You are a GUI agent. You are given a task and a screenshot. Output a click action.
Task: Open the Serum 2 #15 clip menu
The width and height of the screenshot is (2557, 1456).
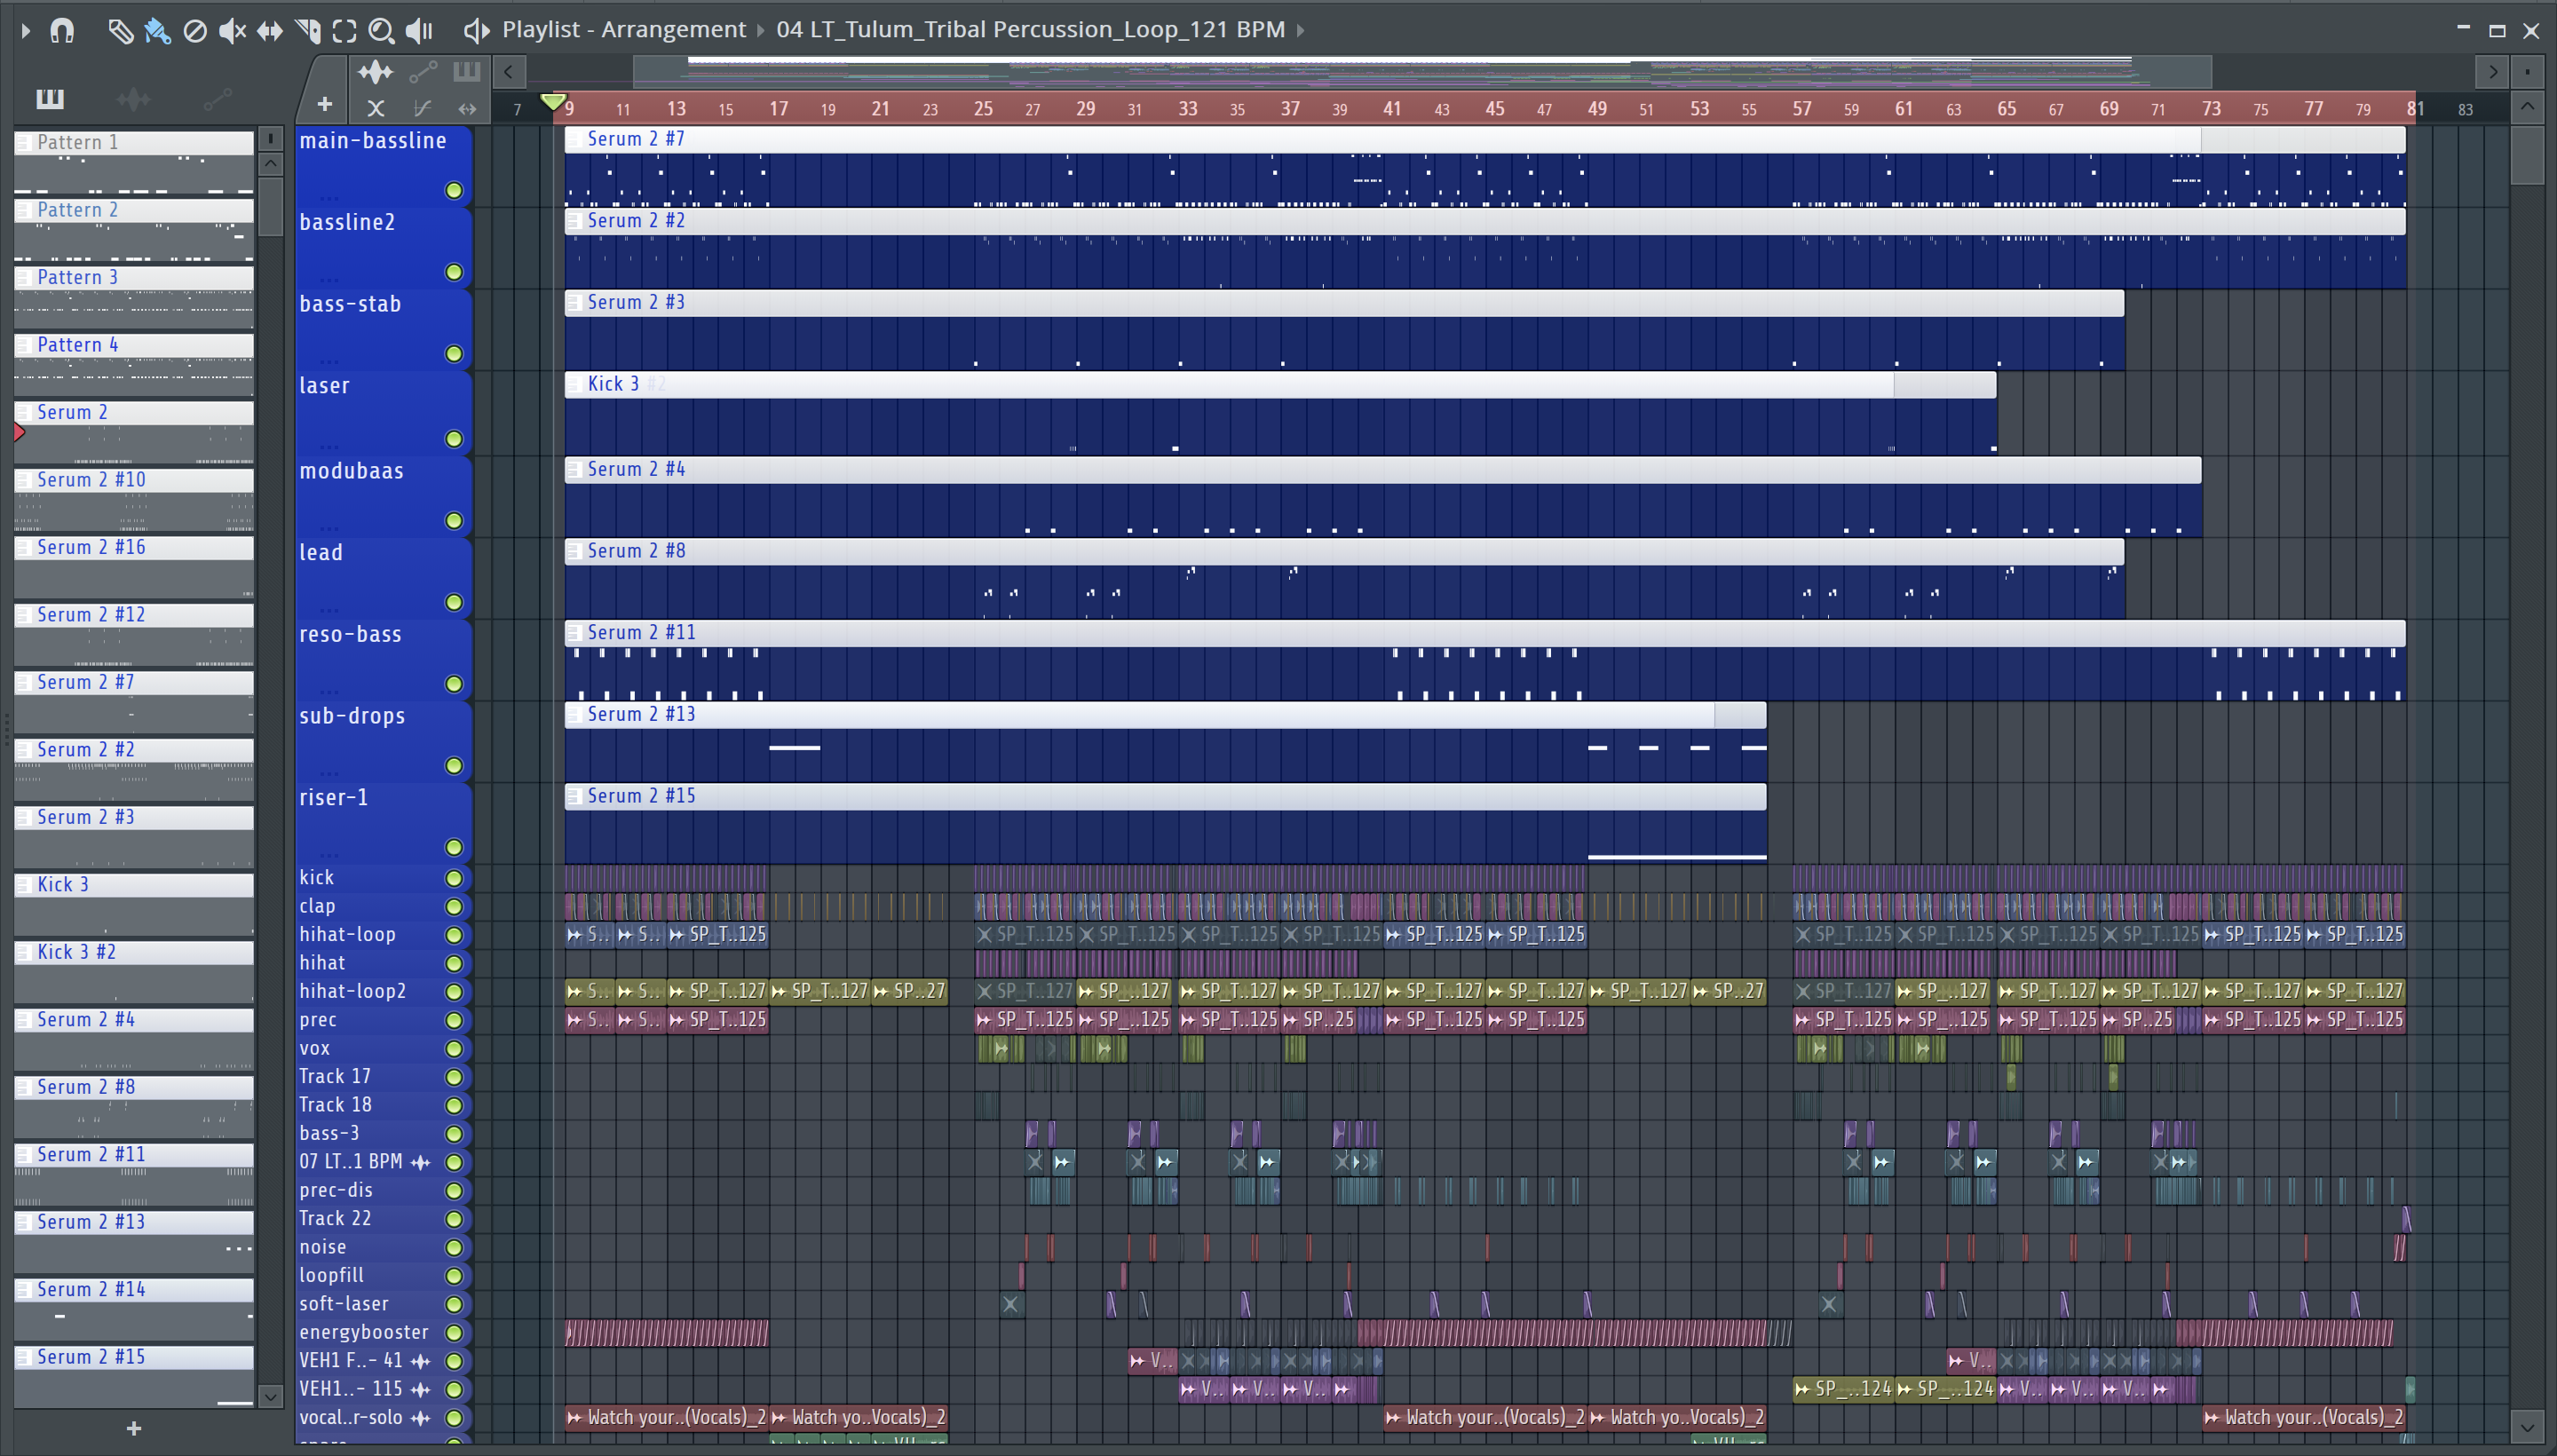click(575, 797)
